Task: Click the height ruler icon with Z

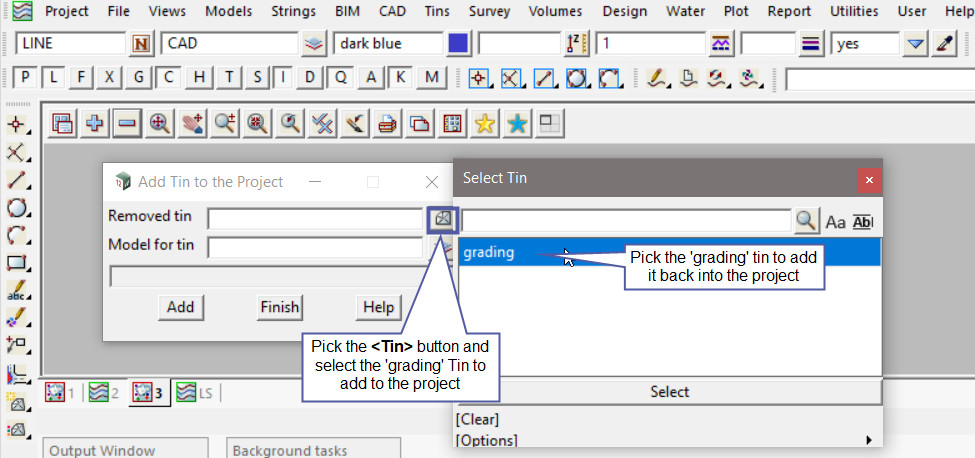Action: (x=576, y=44)
